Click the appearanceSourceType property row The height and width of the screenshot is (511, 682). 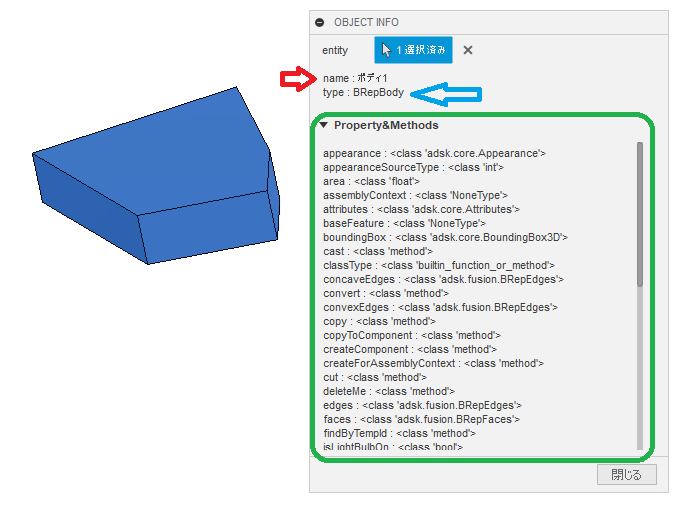pos(413,167)
